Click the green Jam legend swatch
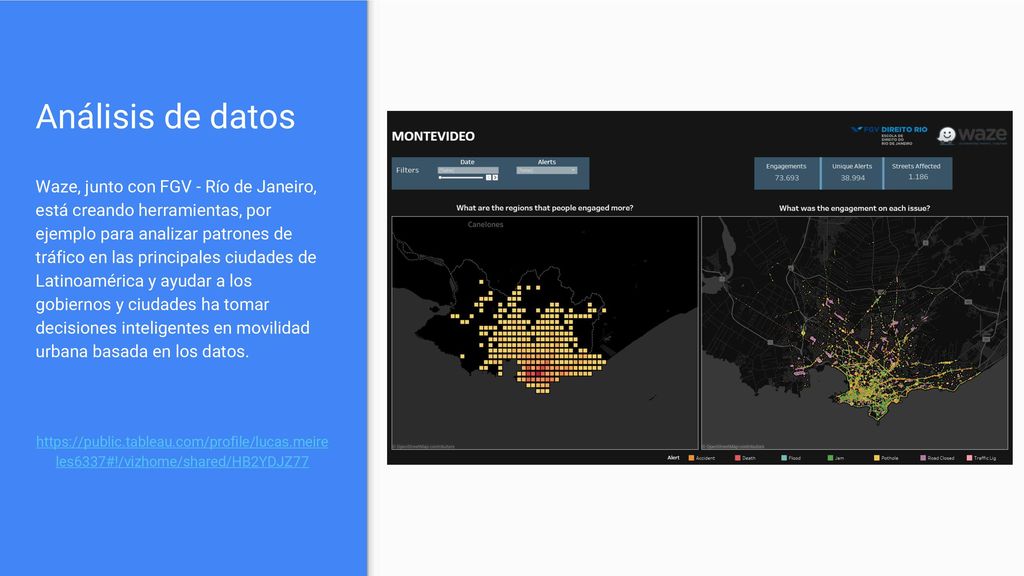This screenshot has height=576, width=1024. (830, 458)
